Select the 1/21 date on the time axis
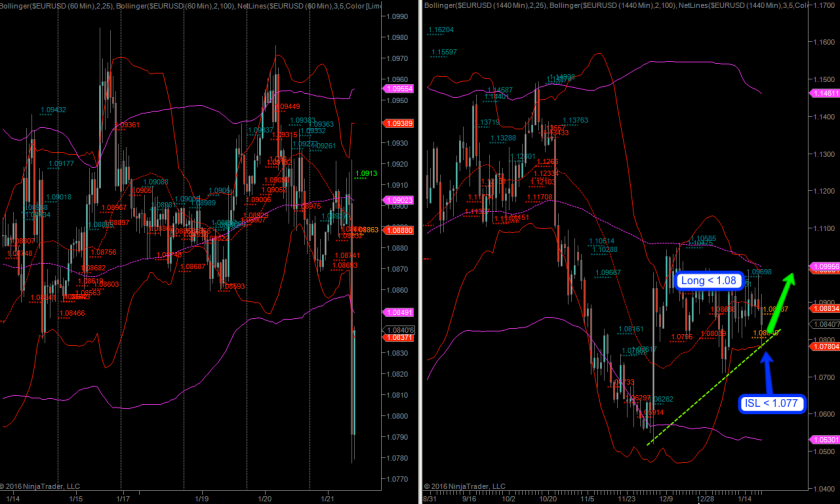The height and width of the screenshot is (504, 840). click(x=327, y=499)
